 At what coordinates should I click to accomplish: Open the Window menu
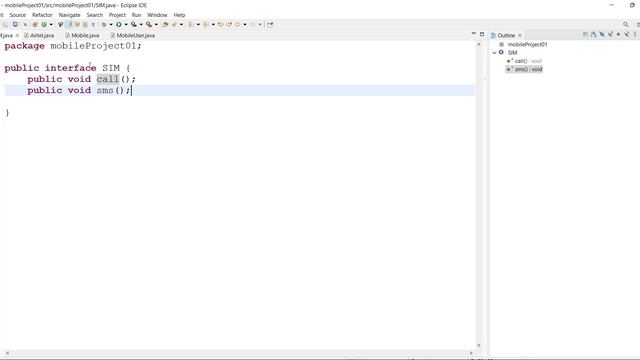157,15
